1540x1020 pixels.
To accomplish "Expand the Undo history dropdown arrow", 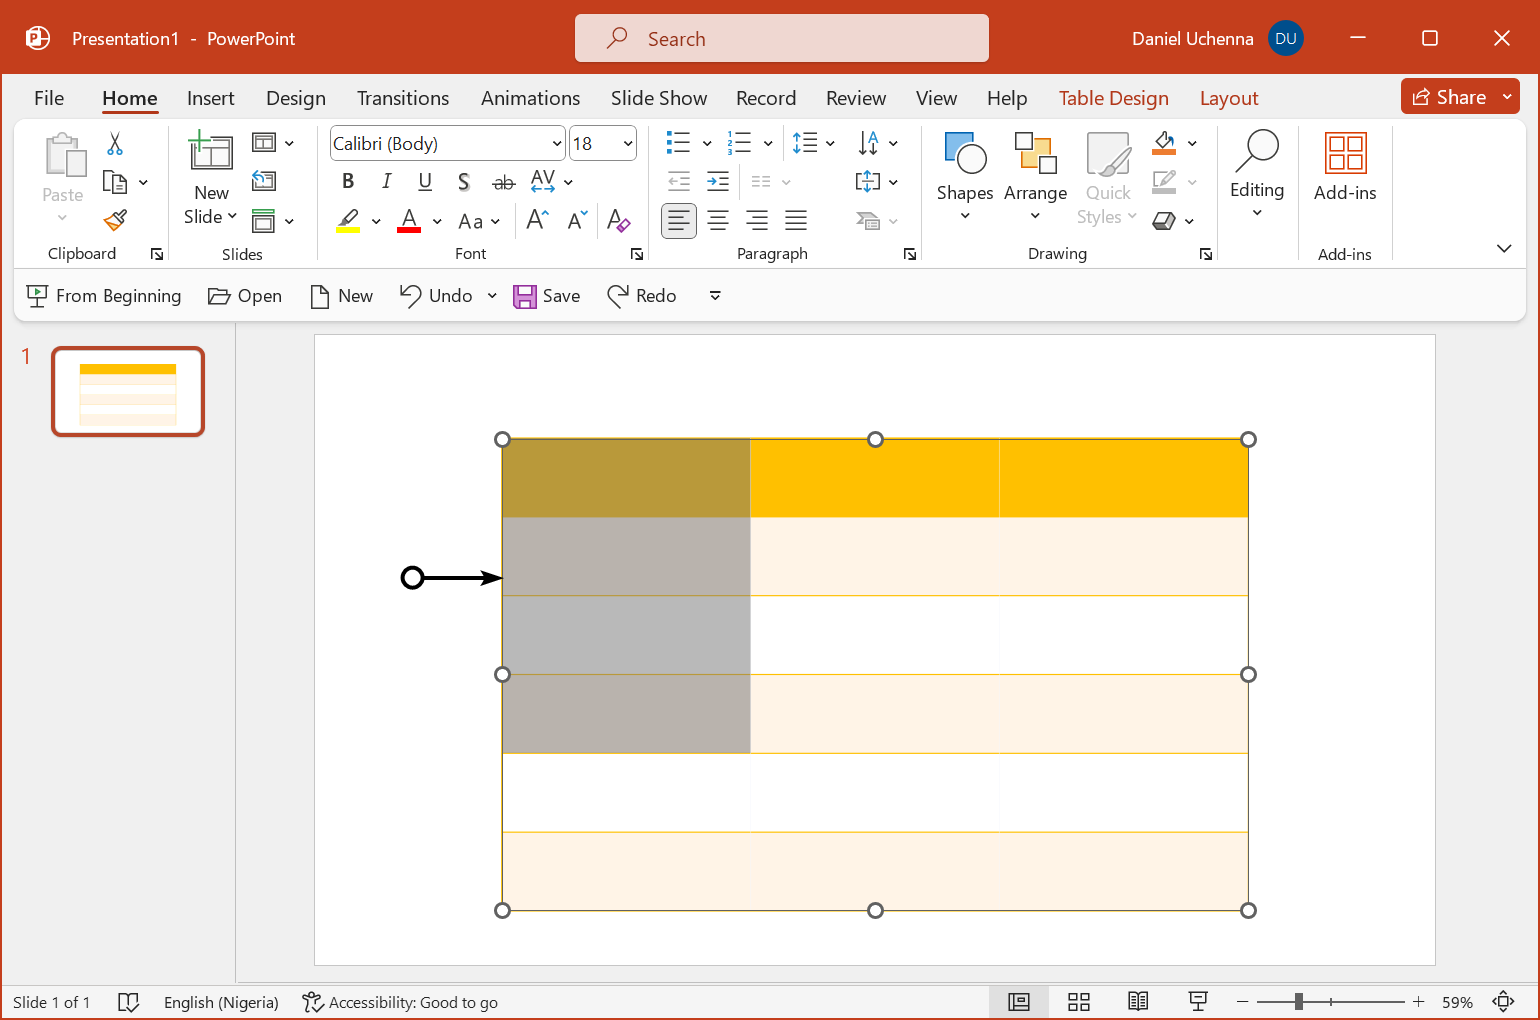I will click(492, 296).
